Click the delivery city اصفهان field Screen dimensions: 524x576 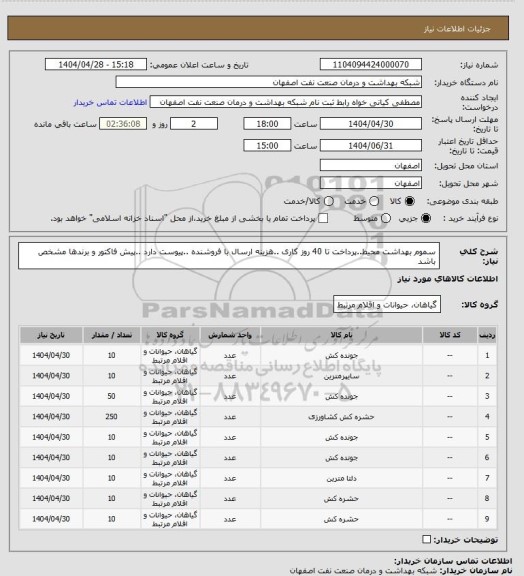[x=371, y=183]
